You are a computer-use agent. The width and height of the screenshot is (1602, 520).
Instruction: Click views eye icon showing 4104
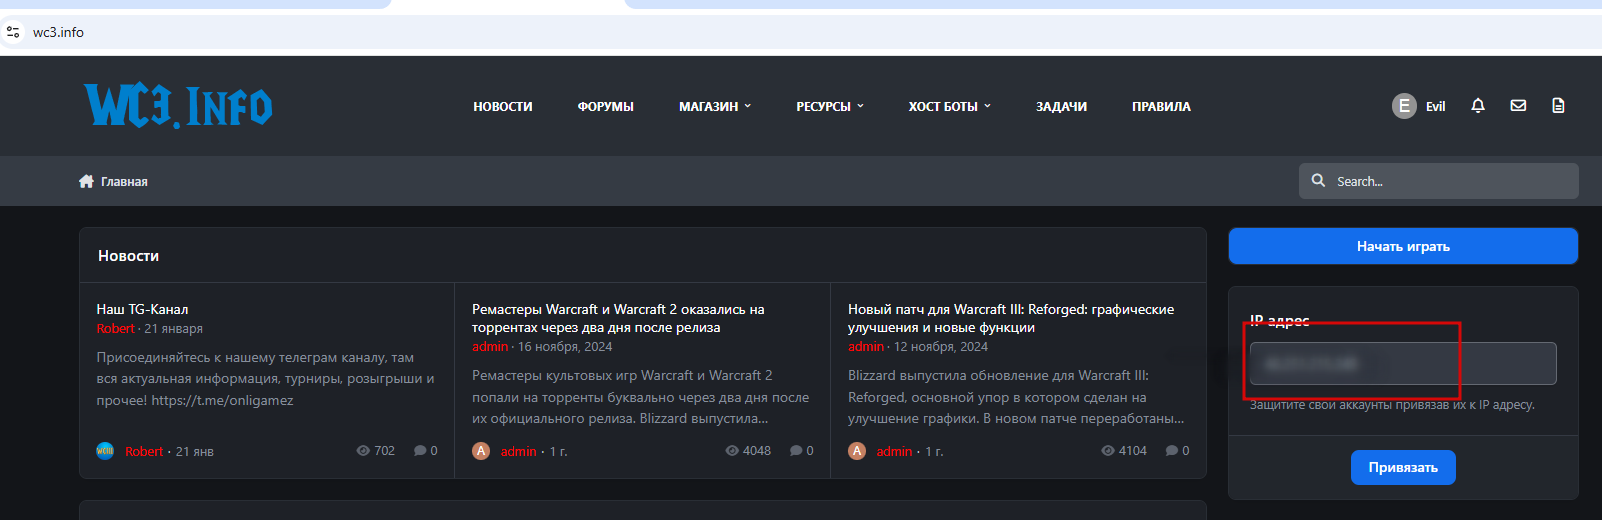[x=1108, y=451]
